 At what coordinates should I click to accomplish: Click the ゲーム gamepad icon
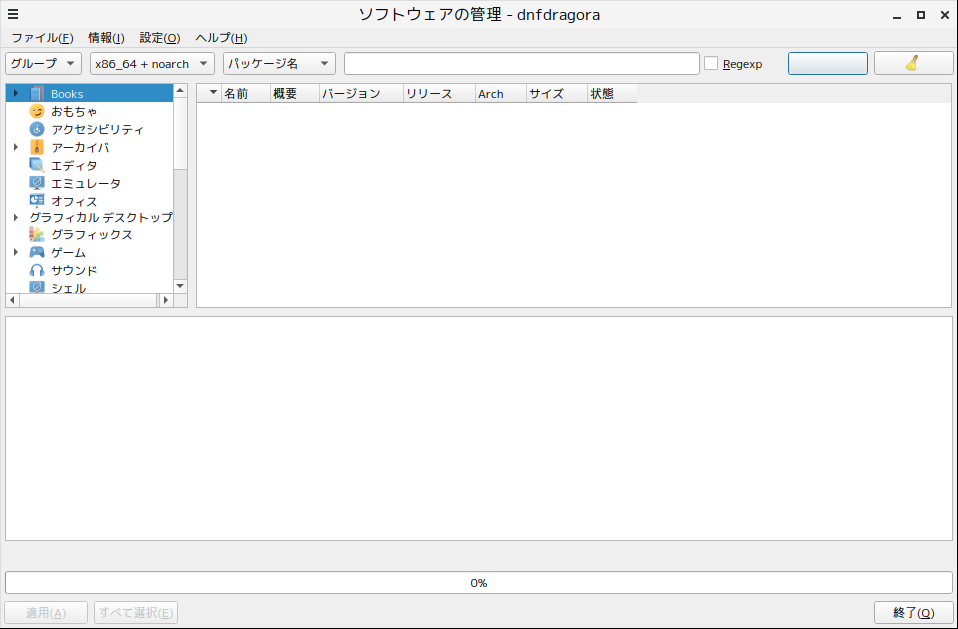click(x=37, y=252)
